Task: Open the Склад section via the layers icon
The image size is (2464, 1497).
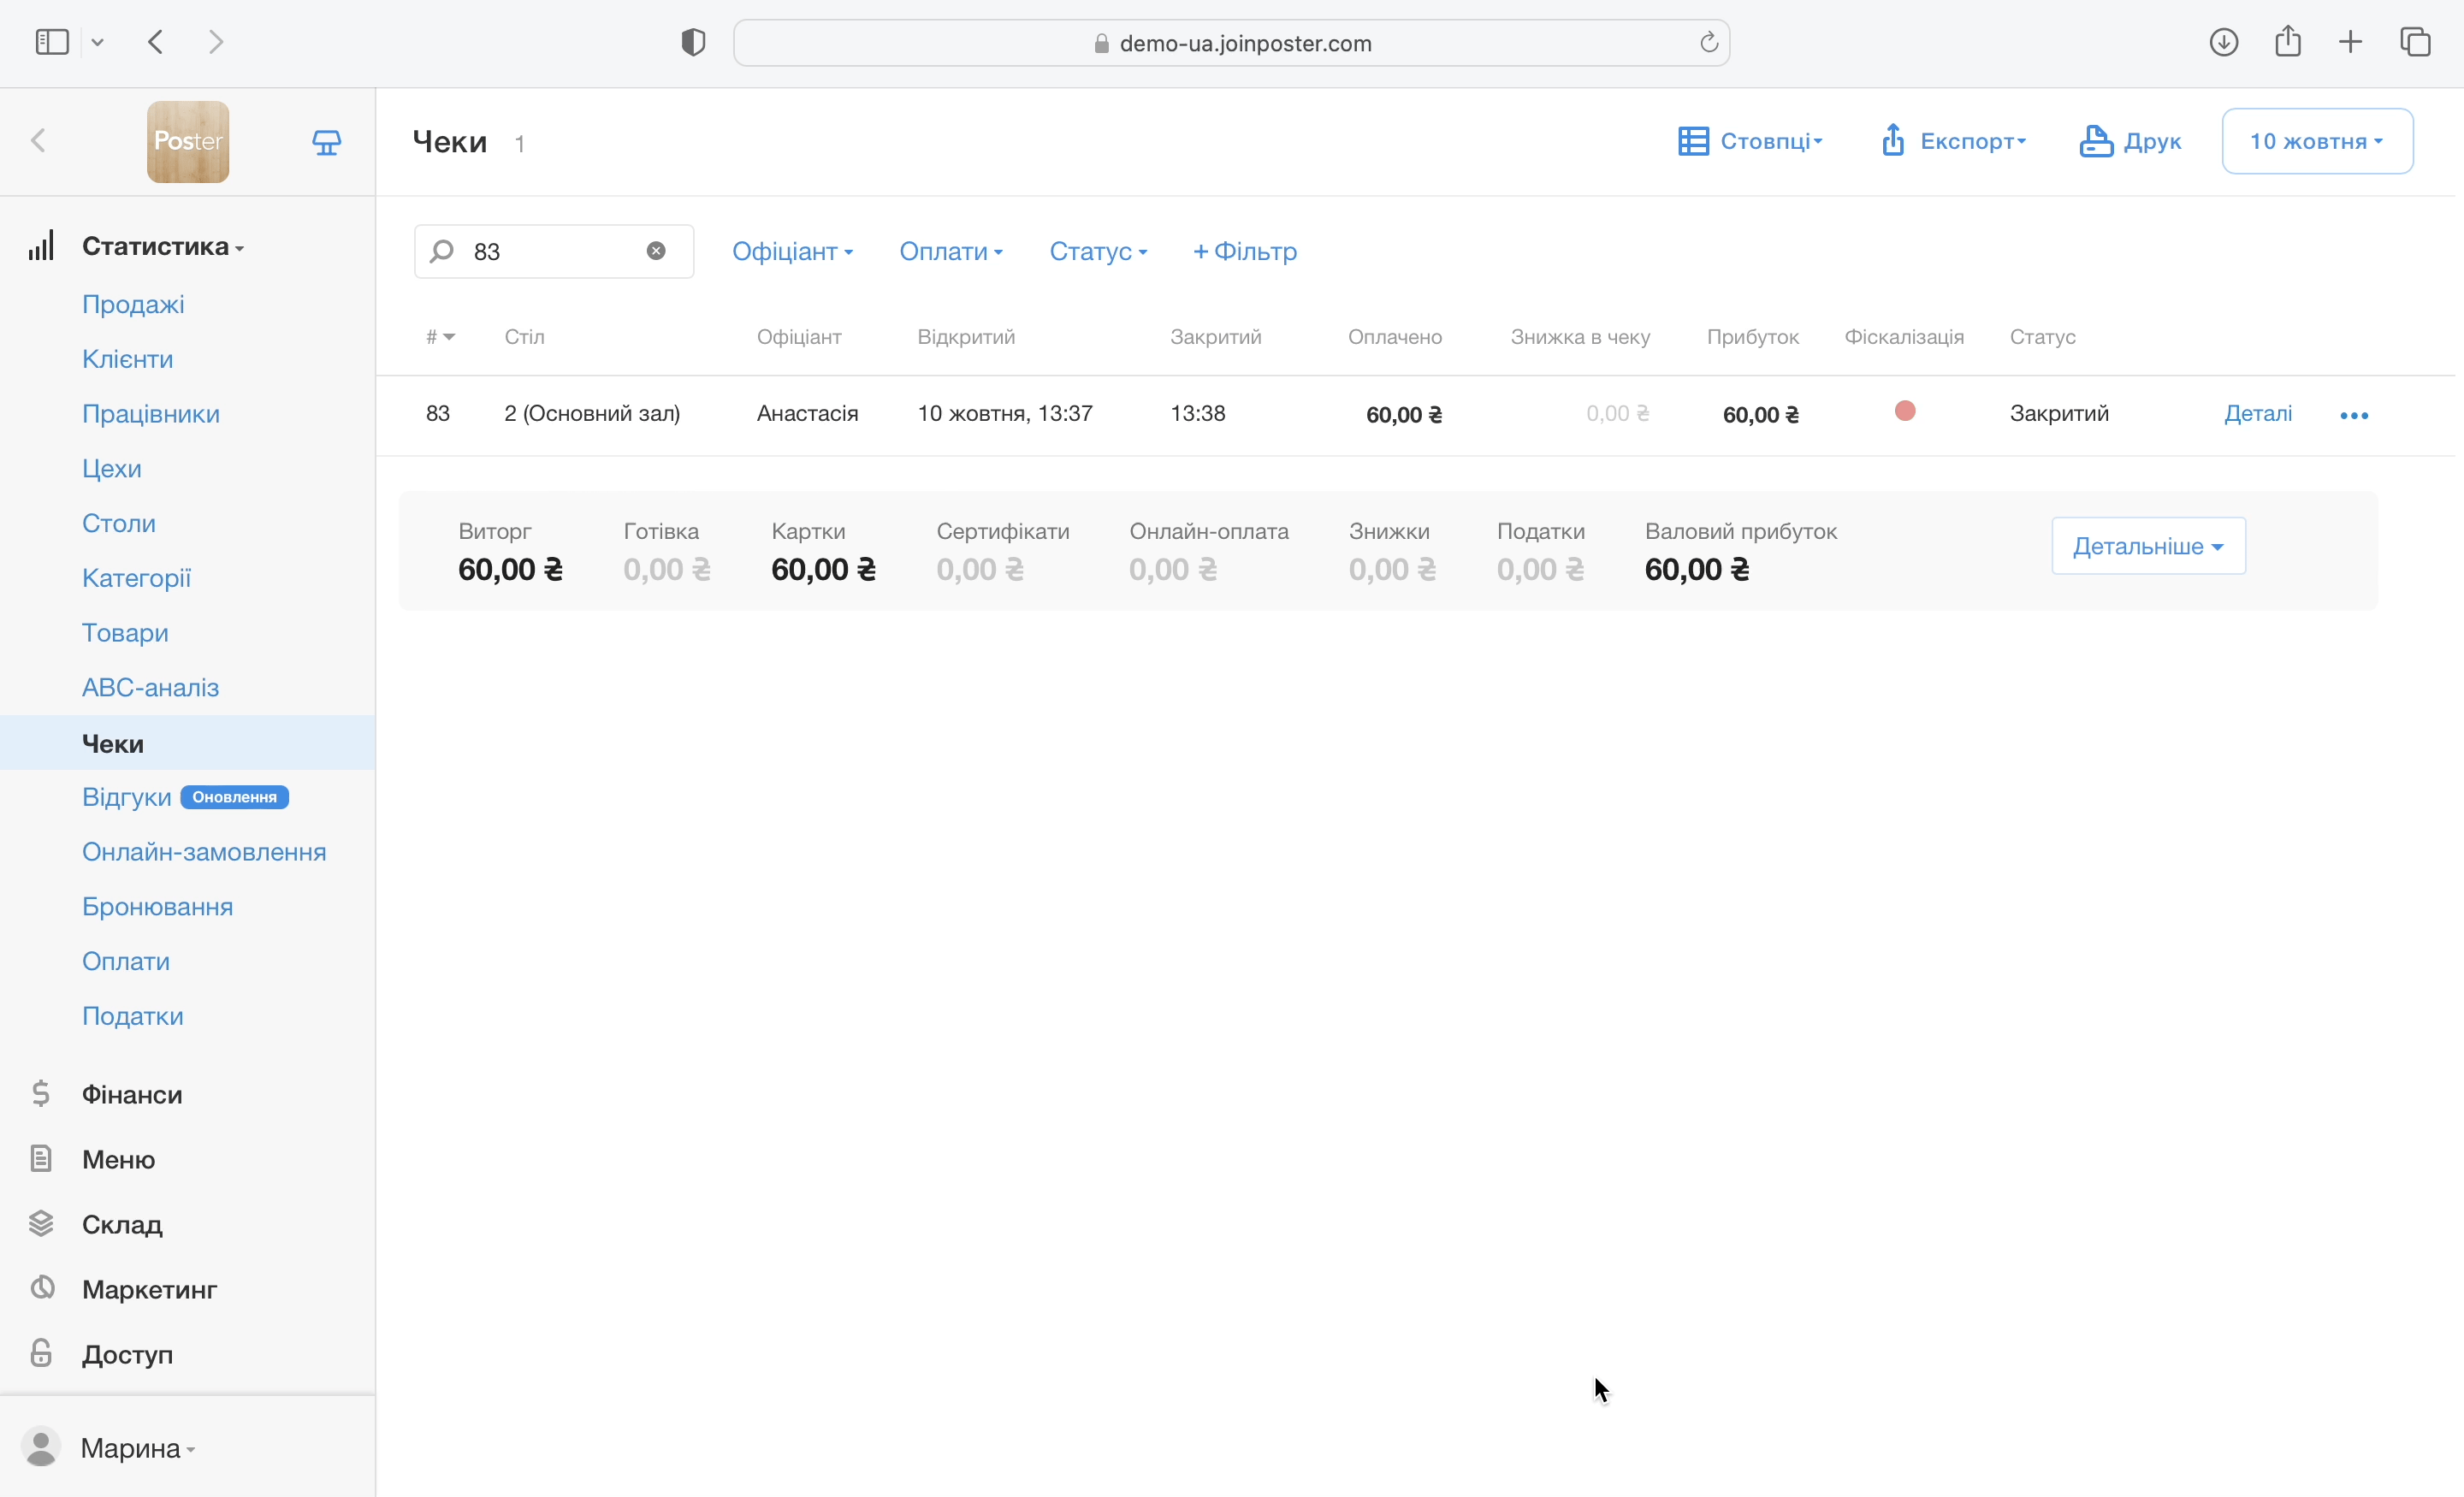Action: coord(41,1223)
